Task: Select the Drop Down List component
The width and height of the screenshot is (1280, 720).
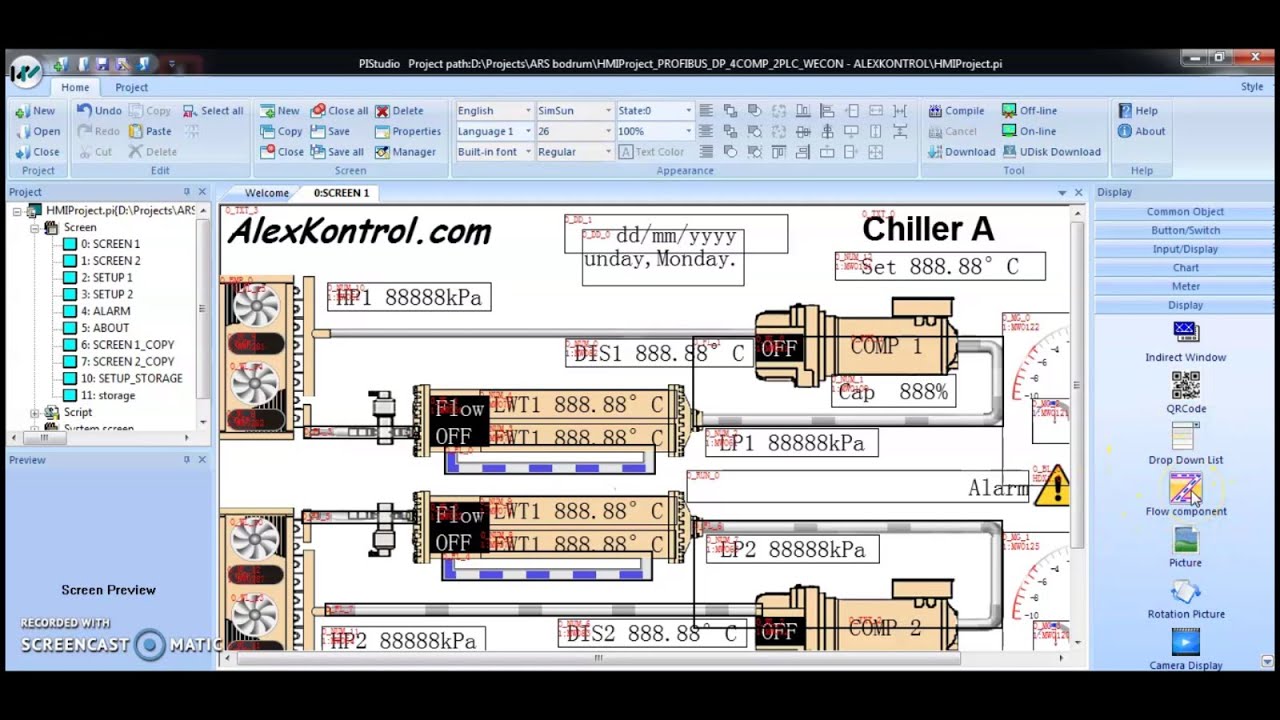Action: pyautogui.click(x=1185, y=444)
